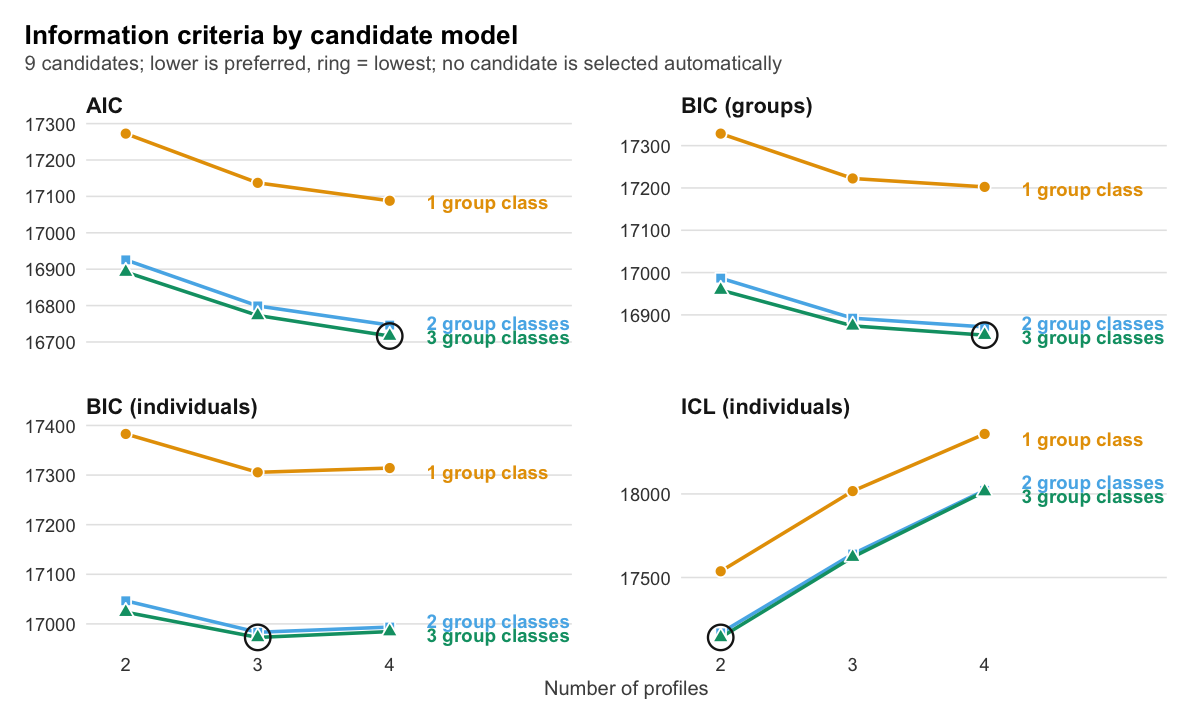Click orange 3-profile marker in BIC (individuals)
Image resolution: width=1200 pixels, height=720 pixels.
coord(257,472)
